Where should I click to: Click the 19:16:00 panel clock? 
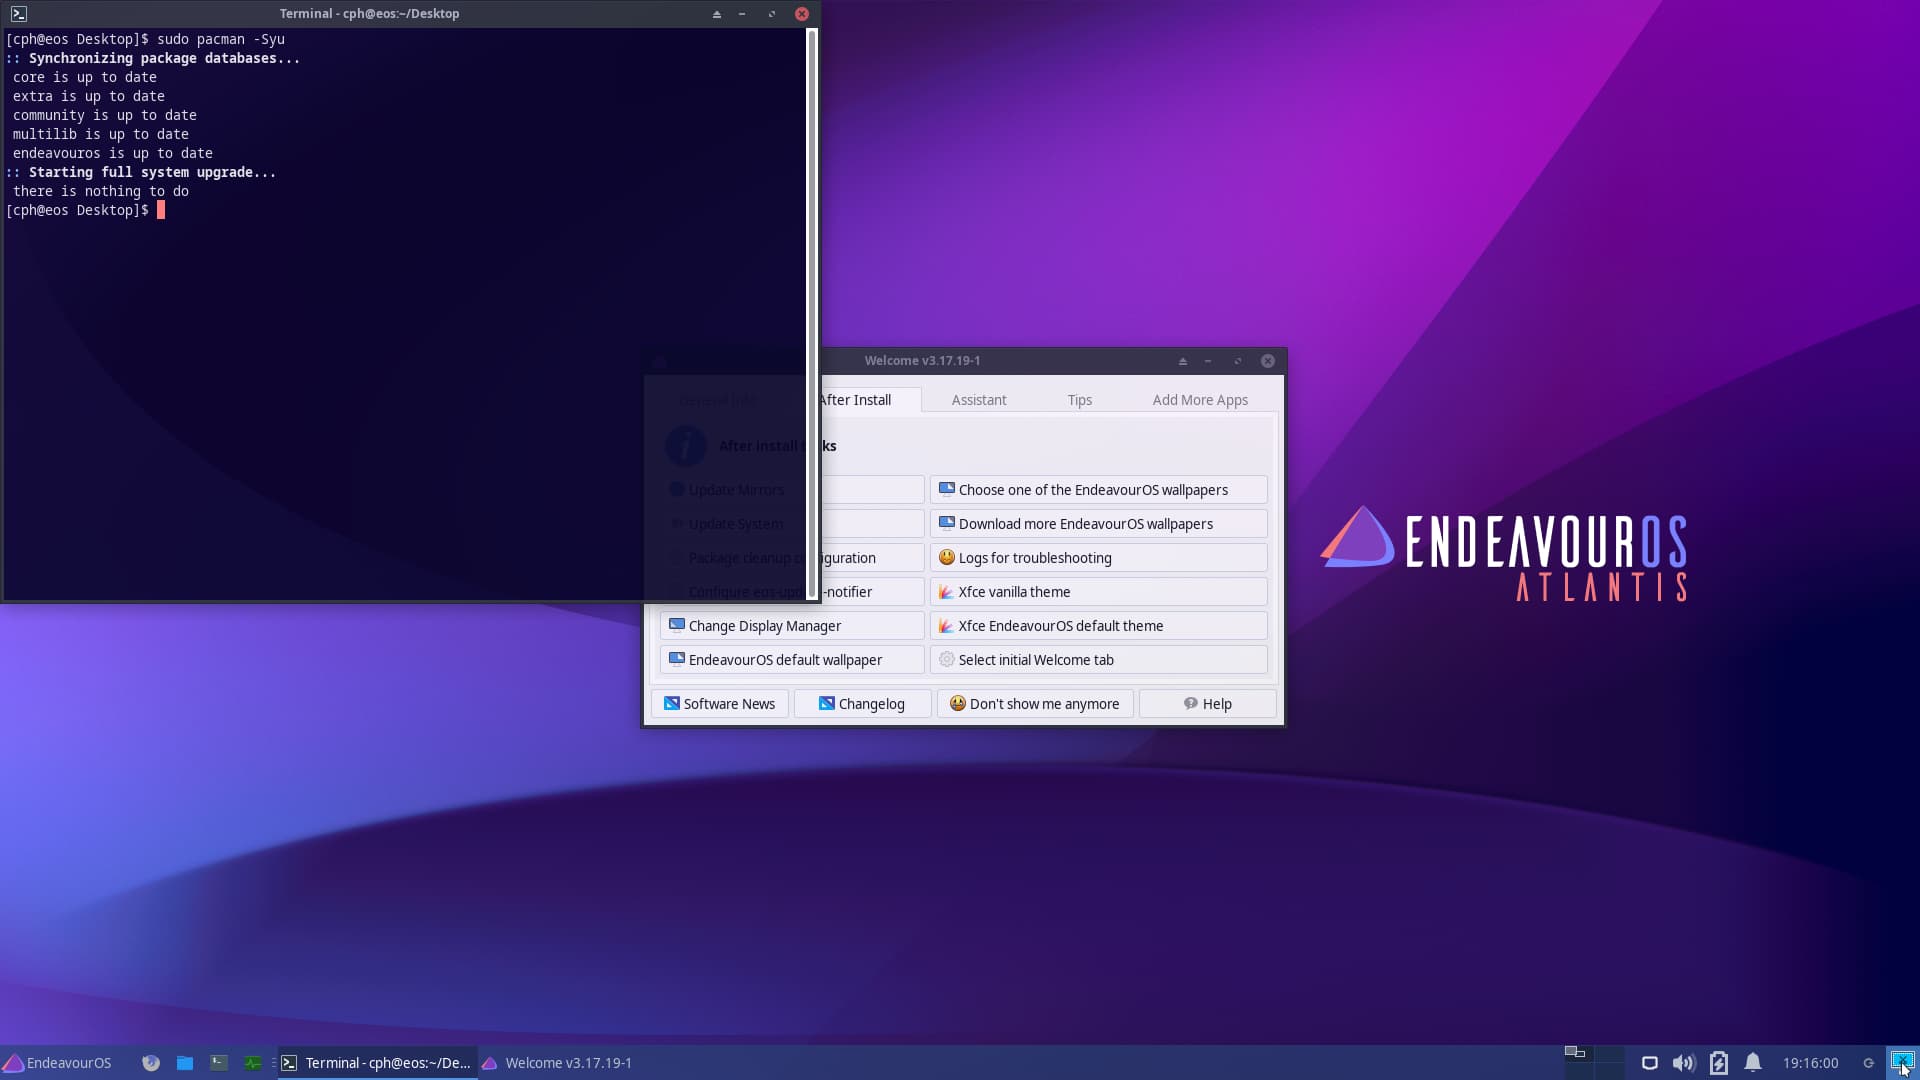(1810, 1063)
